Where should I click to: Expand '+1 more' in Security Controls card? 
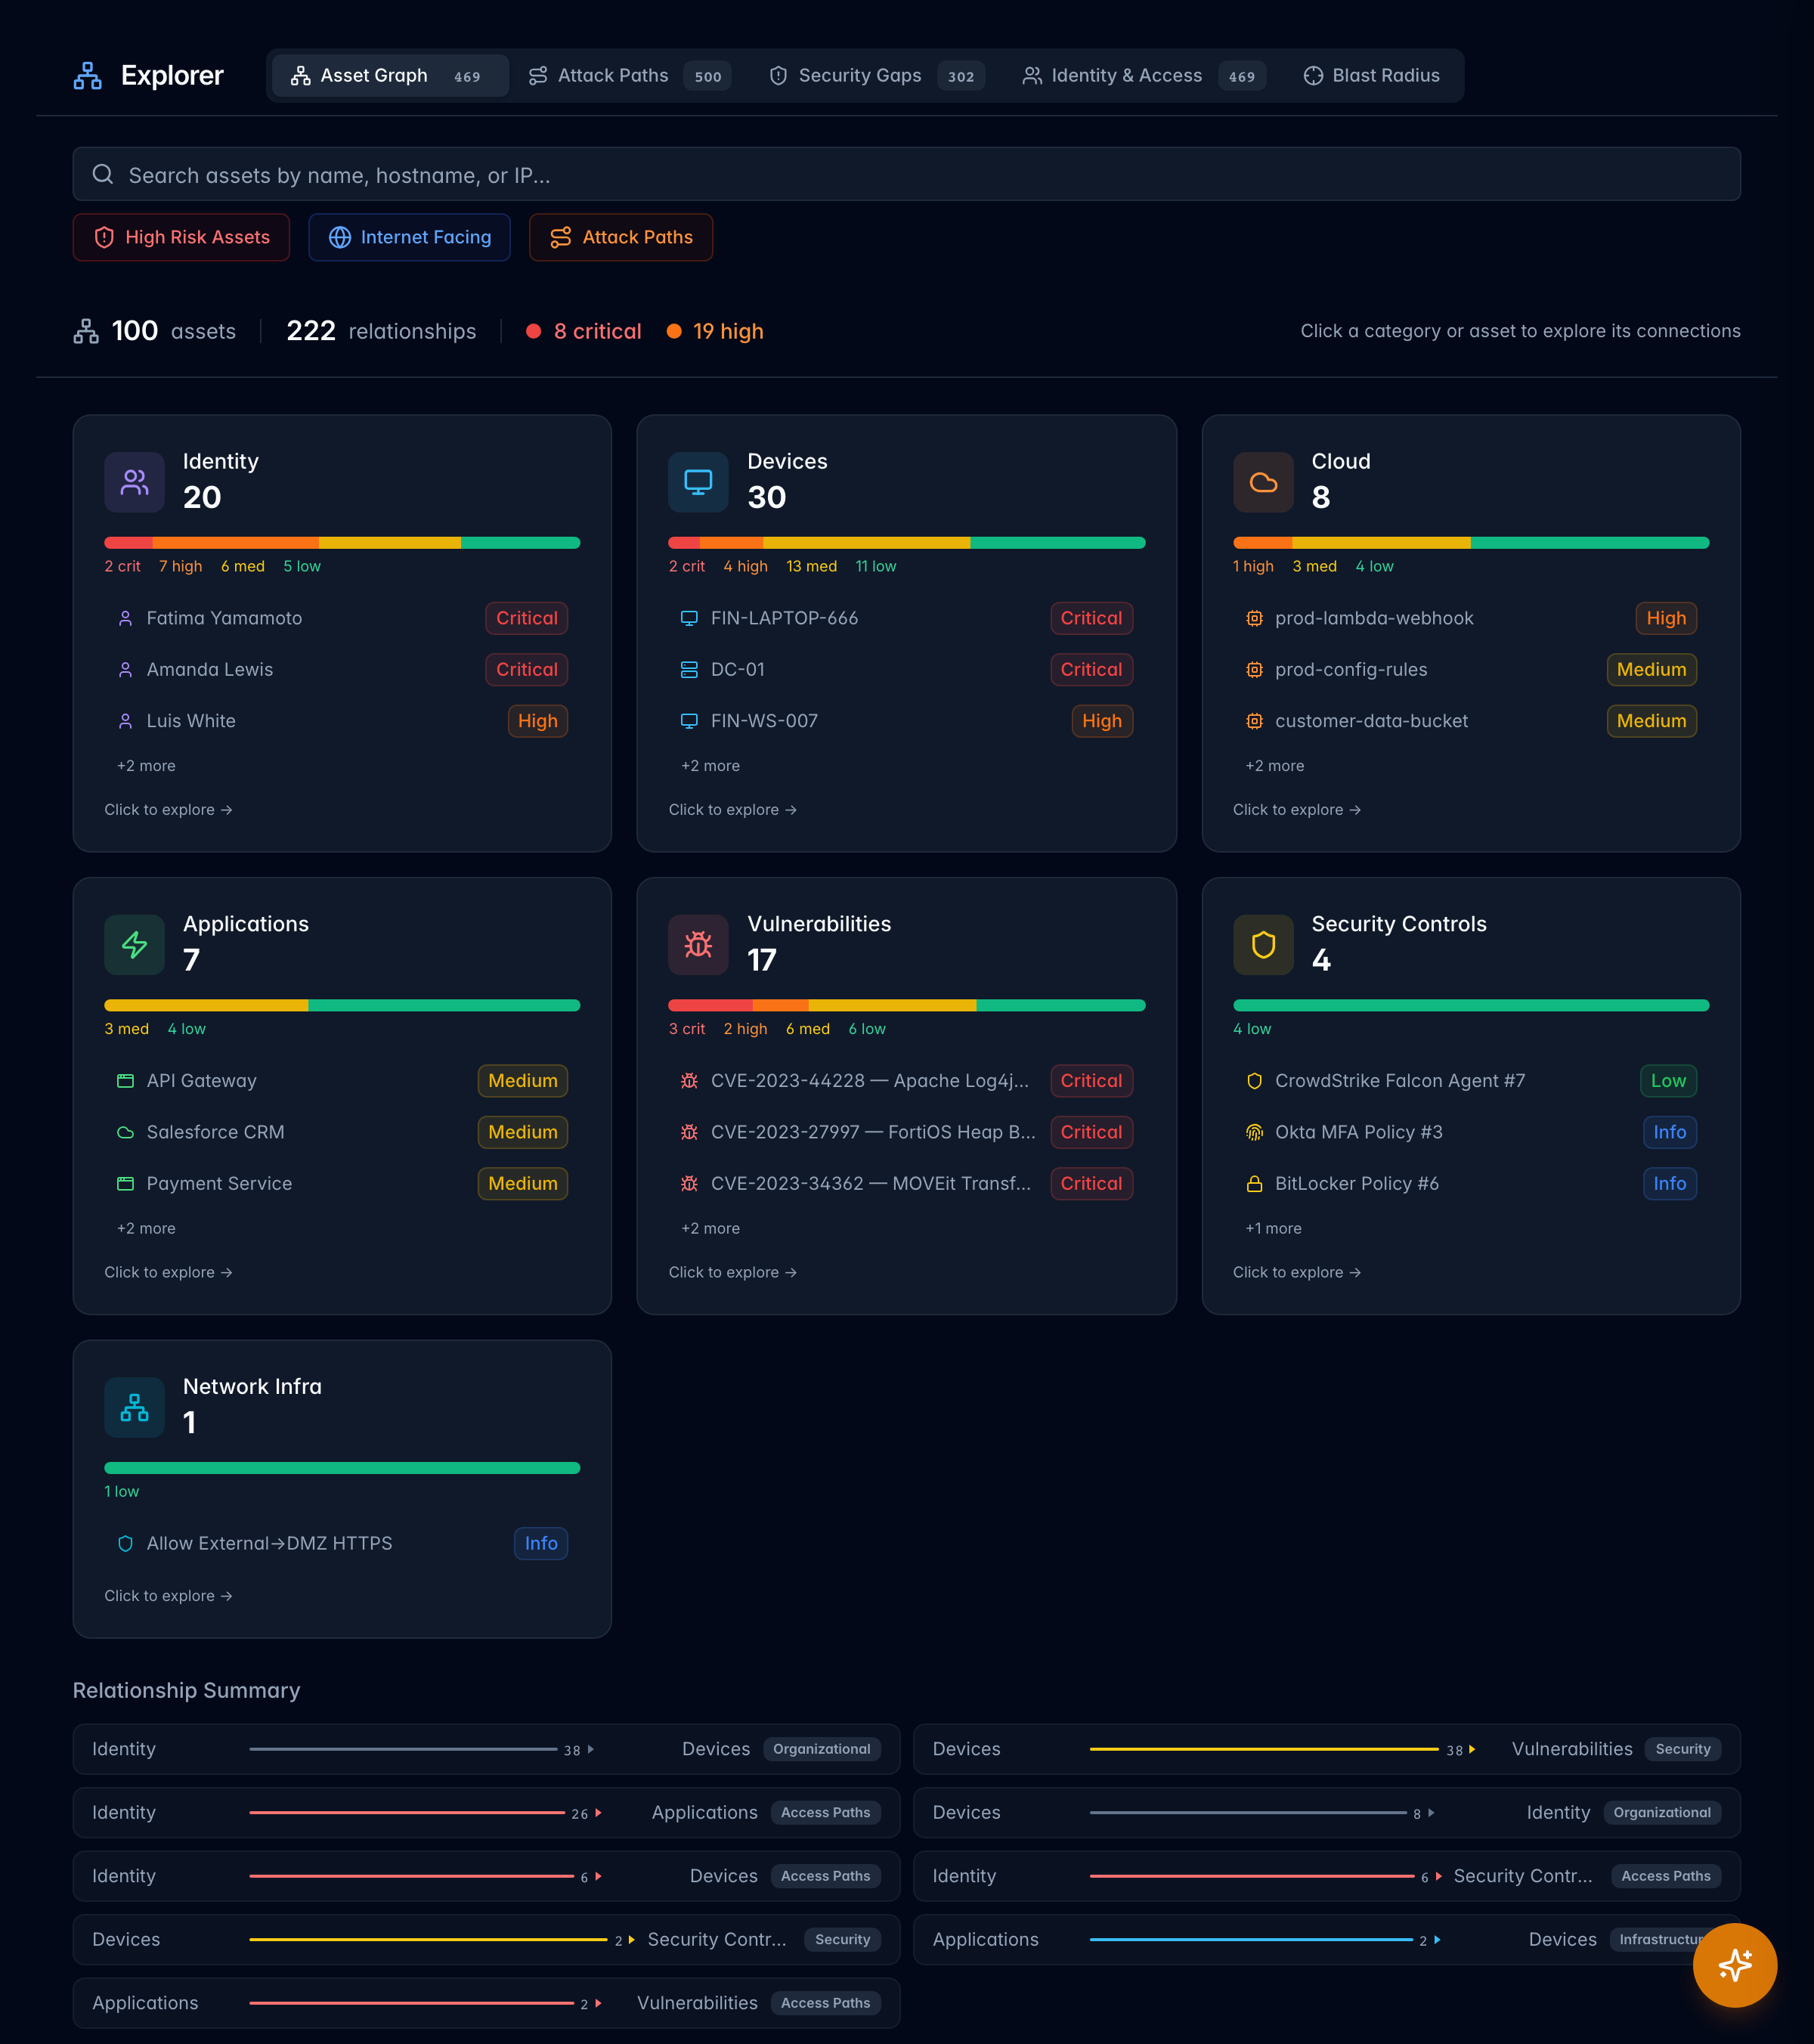pyautogui.click(x=1273, y=1229)
